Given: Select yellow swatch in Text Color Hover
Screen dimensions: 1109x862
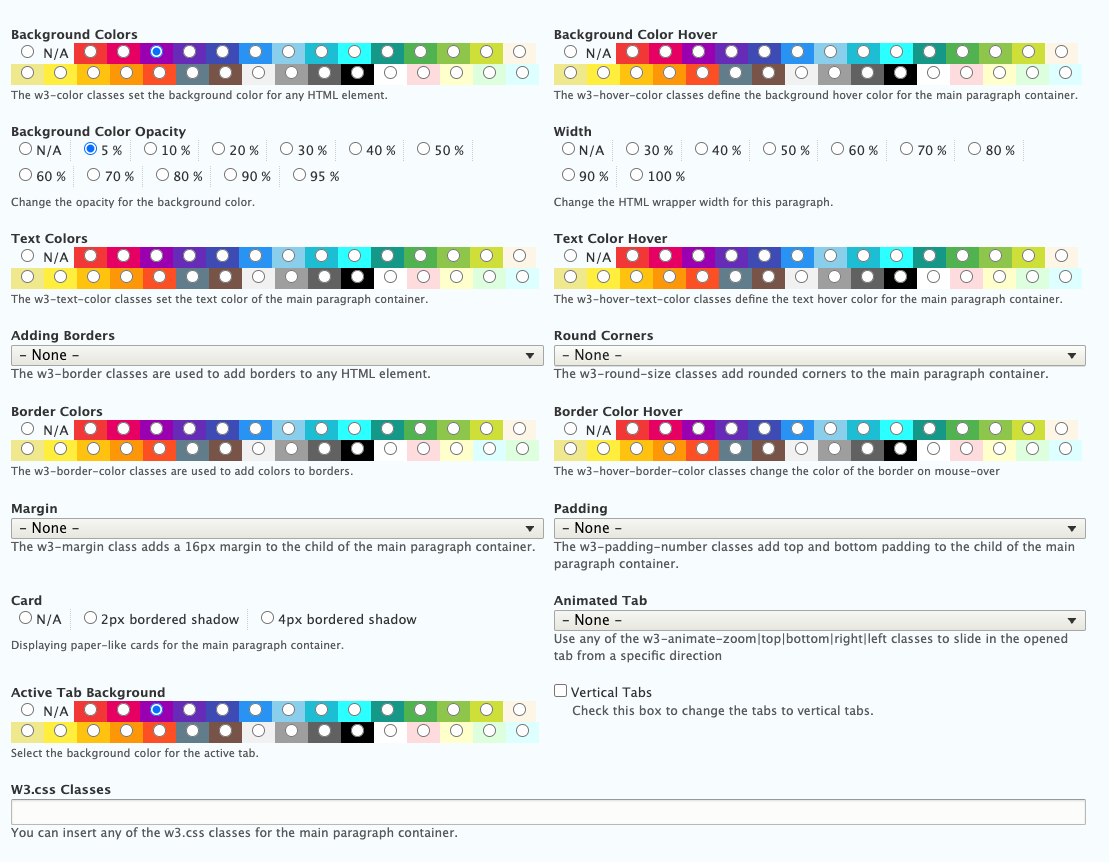Looking at the screenshot, I should click(x=603, y=276).
